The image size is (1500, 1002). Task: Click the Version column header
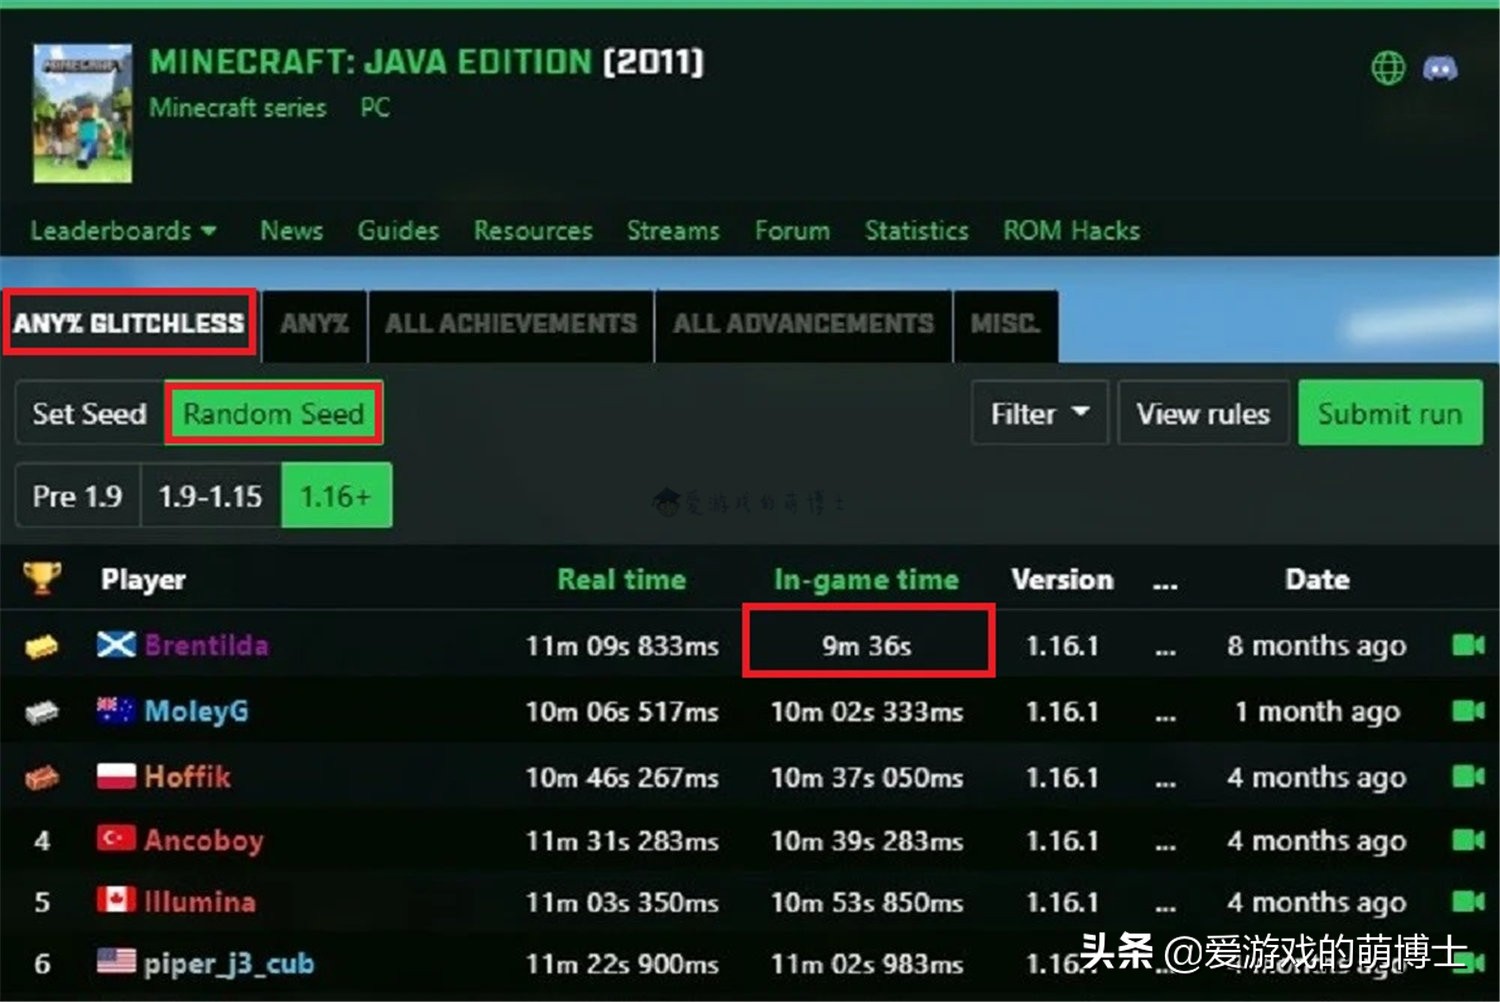1062,579
